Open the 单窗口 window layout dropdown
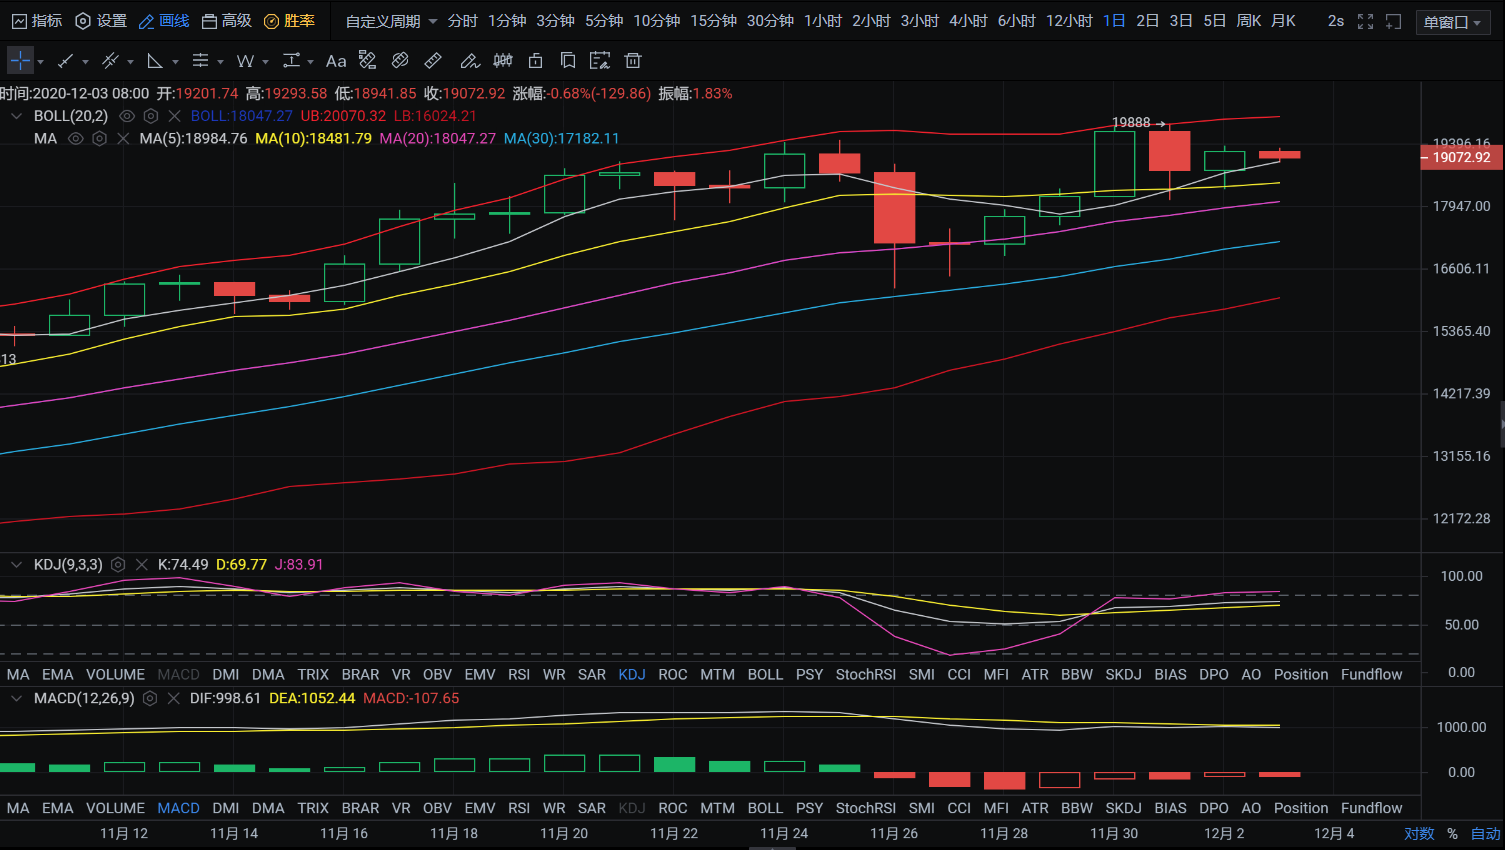The height and width of the screenshot is (850, 1505). 1452,22
